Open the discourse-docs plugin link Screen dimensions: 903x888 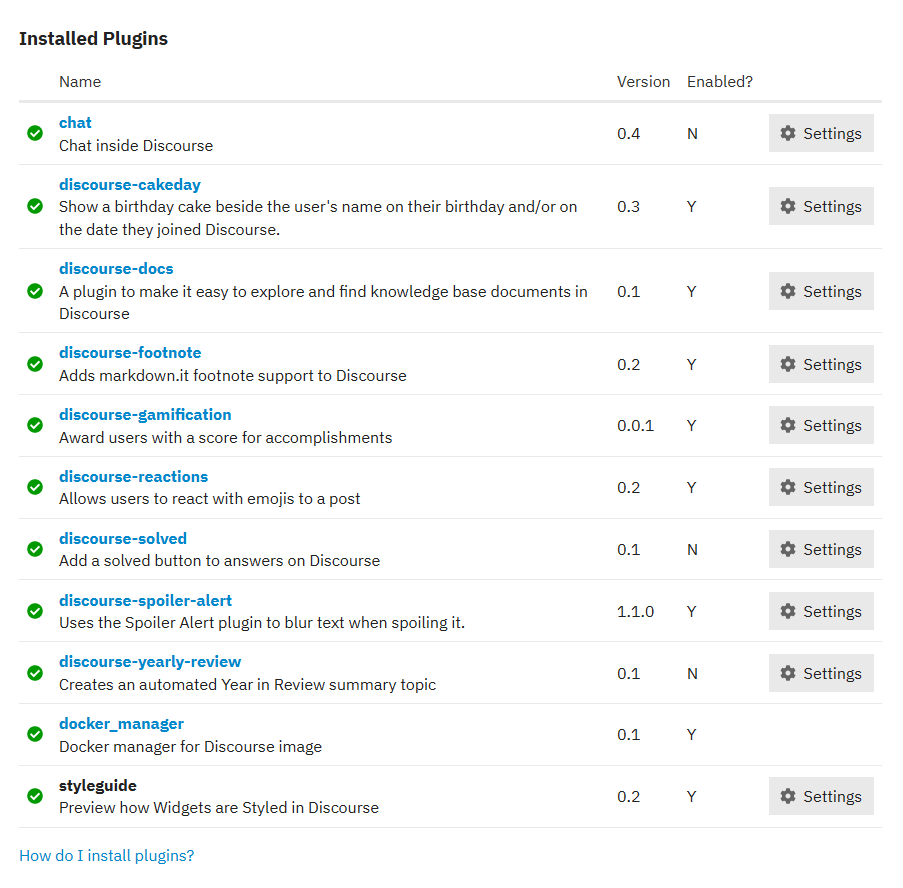pyautogui.click(x=116, y=268)
